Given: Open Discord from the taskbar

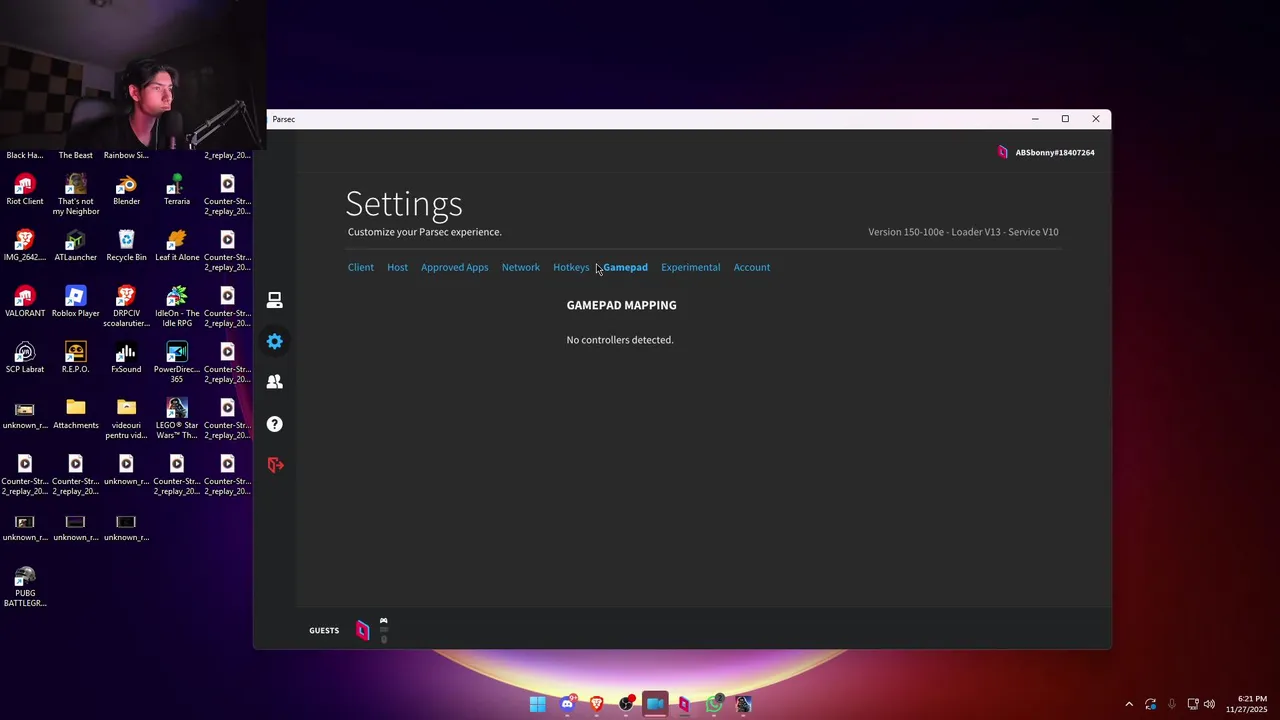Looking at the screenshot, I should 567,704.
